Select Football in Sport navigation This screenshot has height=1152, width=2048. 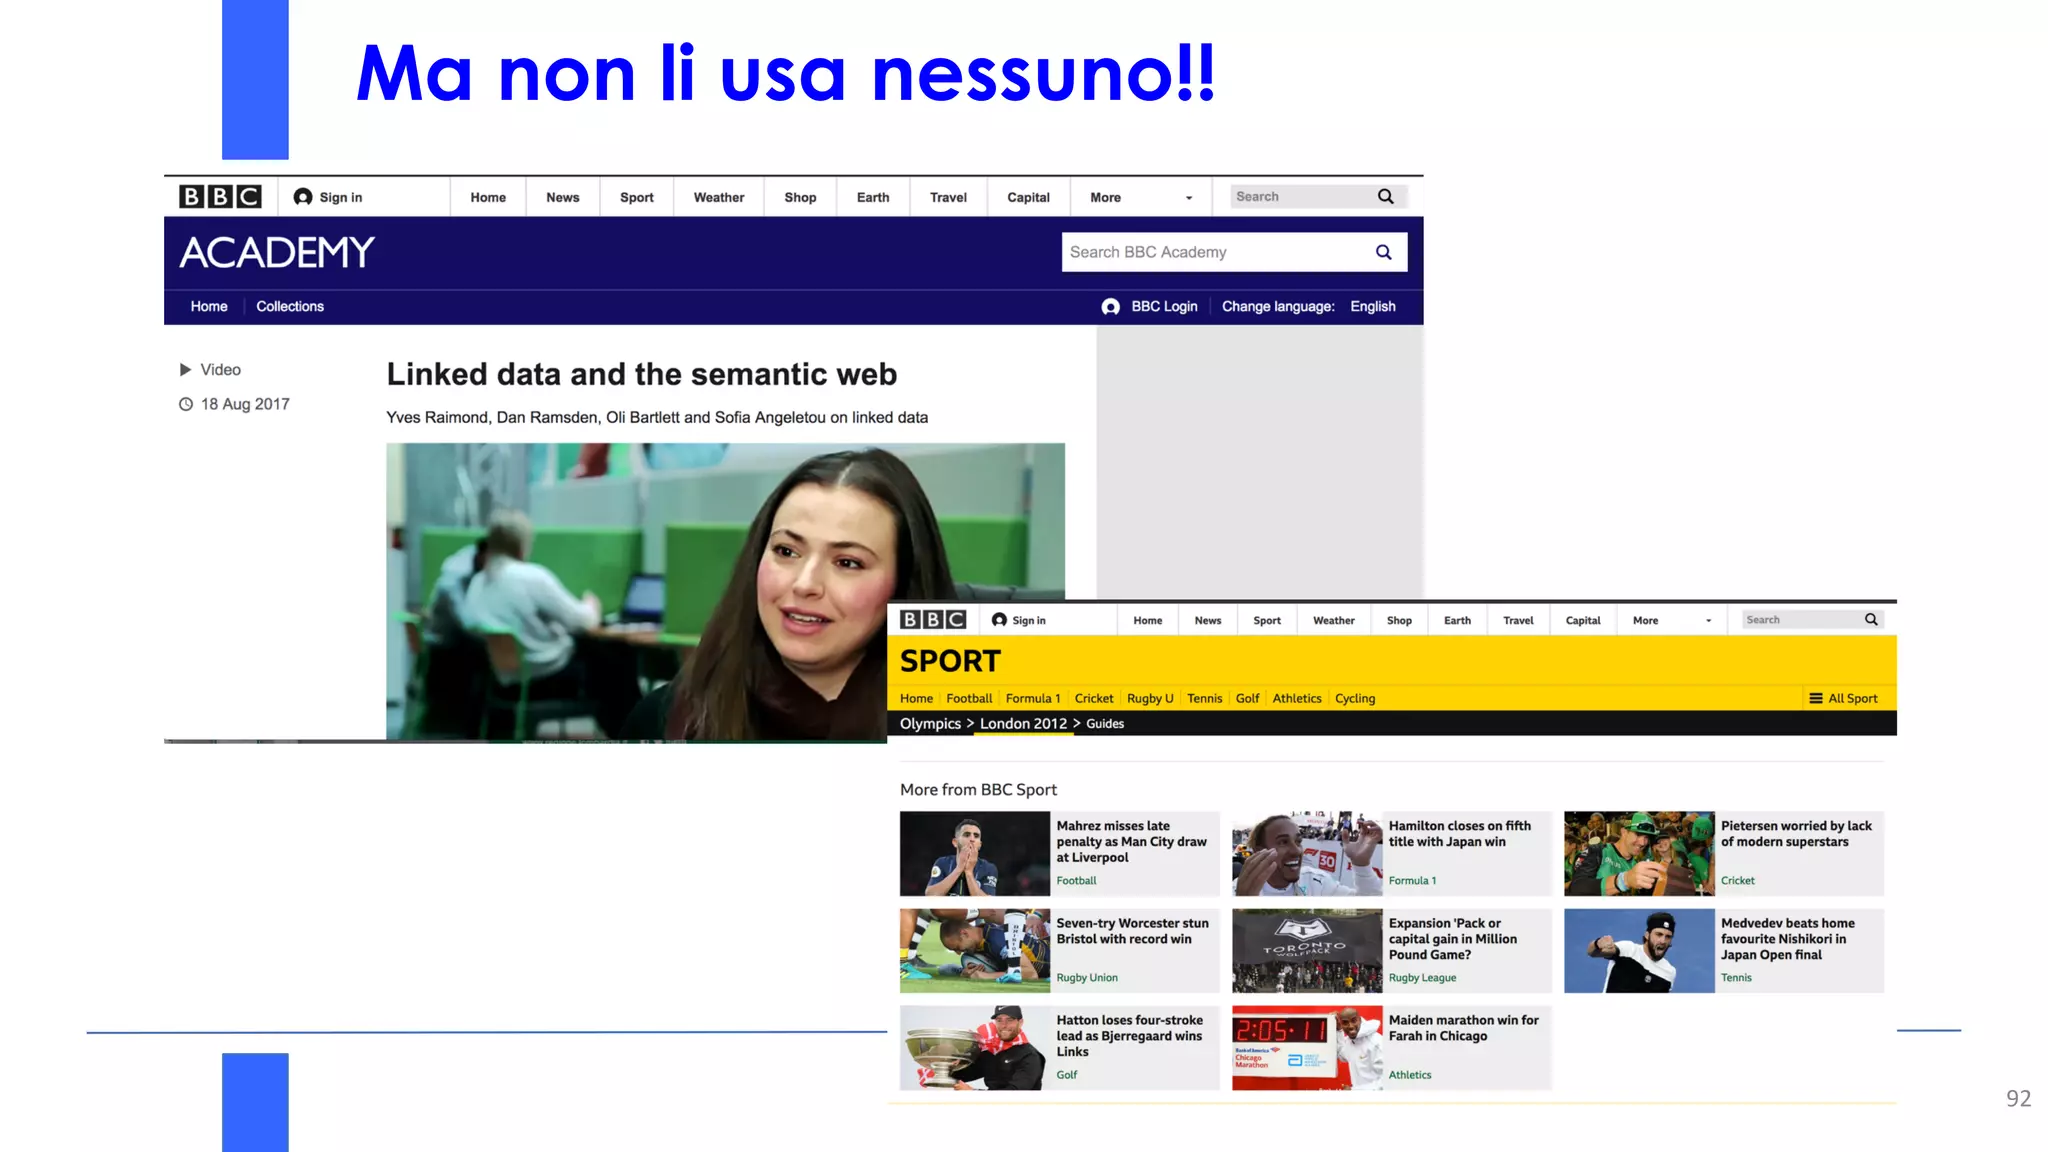coord(969,698)
